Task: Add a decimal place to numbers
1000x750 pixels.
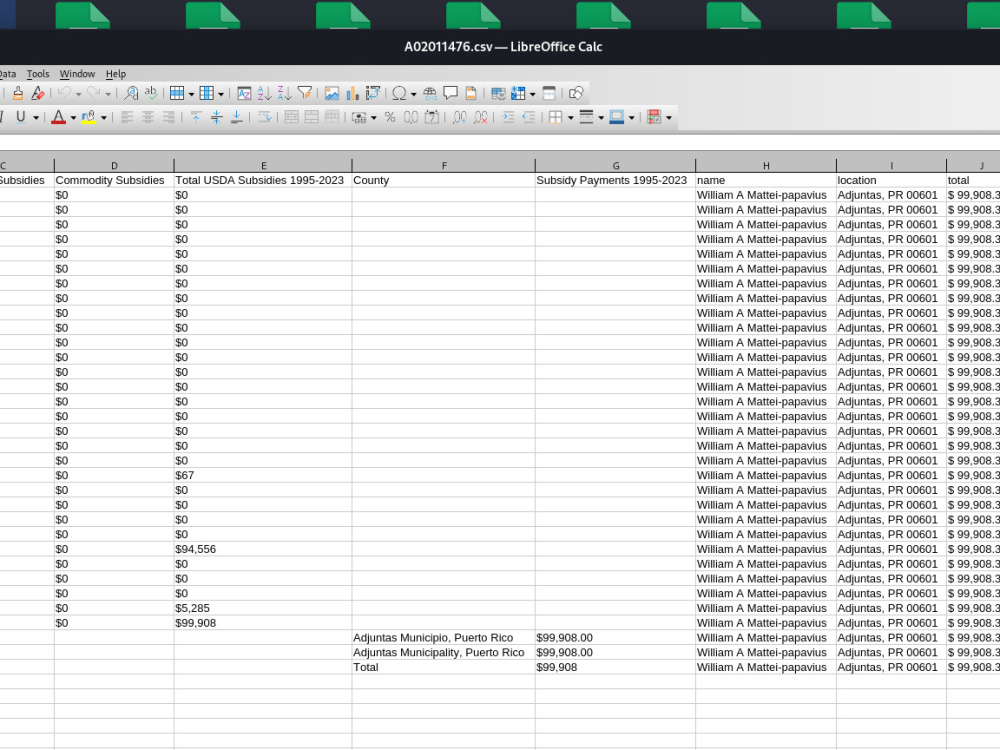Action: pyautogui.click(x=456, y=115)
